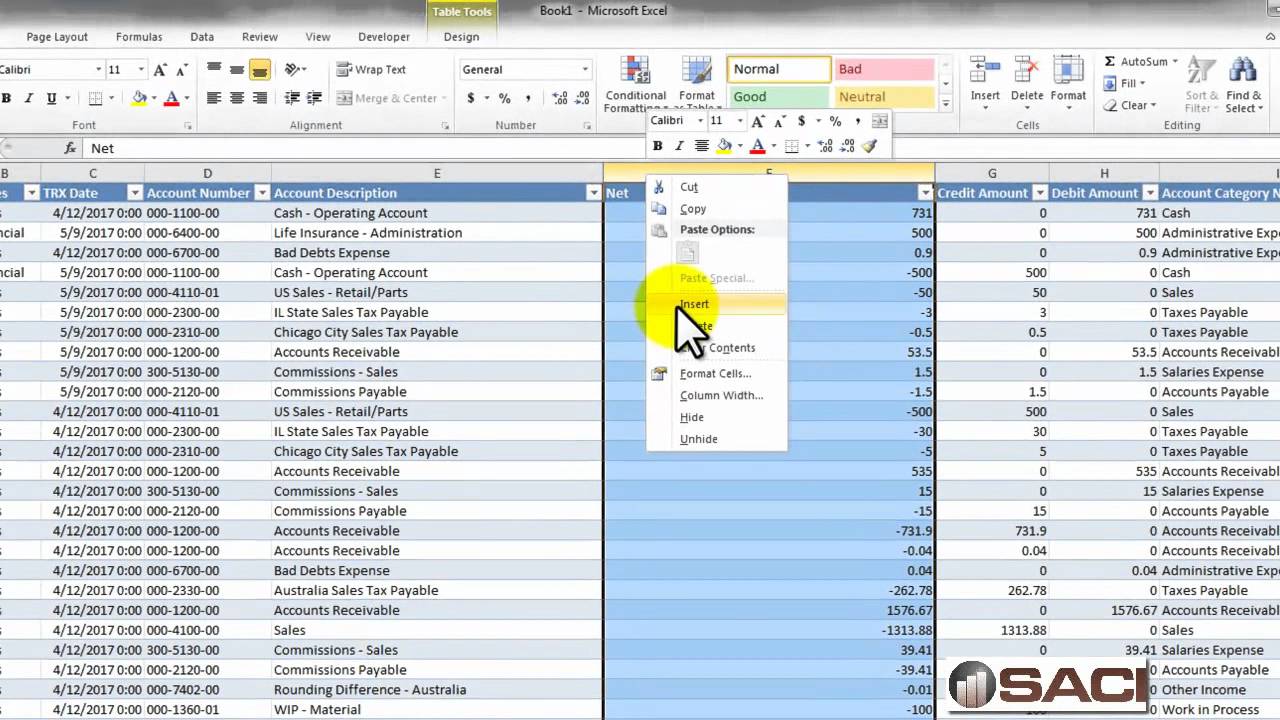Click the Insert Function fx icon
This screenshot has height=720, width=1280.
click(x=70, y=148)
